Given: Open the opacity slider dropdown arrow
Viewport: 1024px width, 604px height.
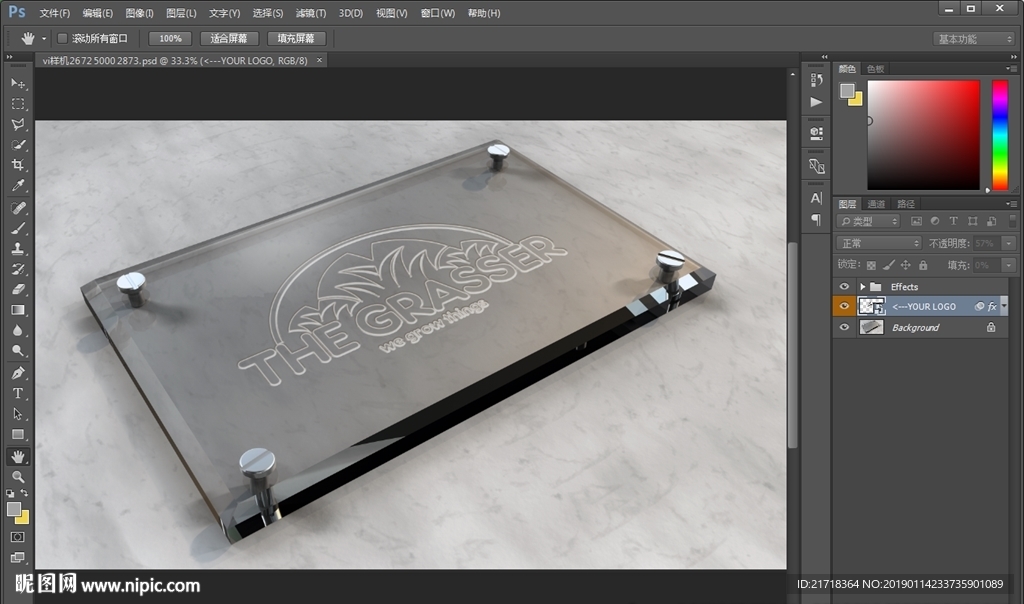Looking at the screenshot, I should (x=1009, y=244).
